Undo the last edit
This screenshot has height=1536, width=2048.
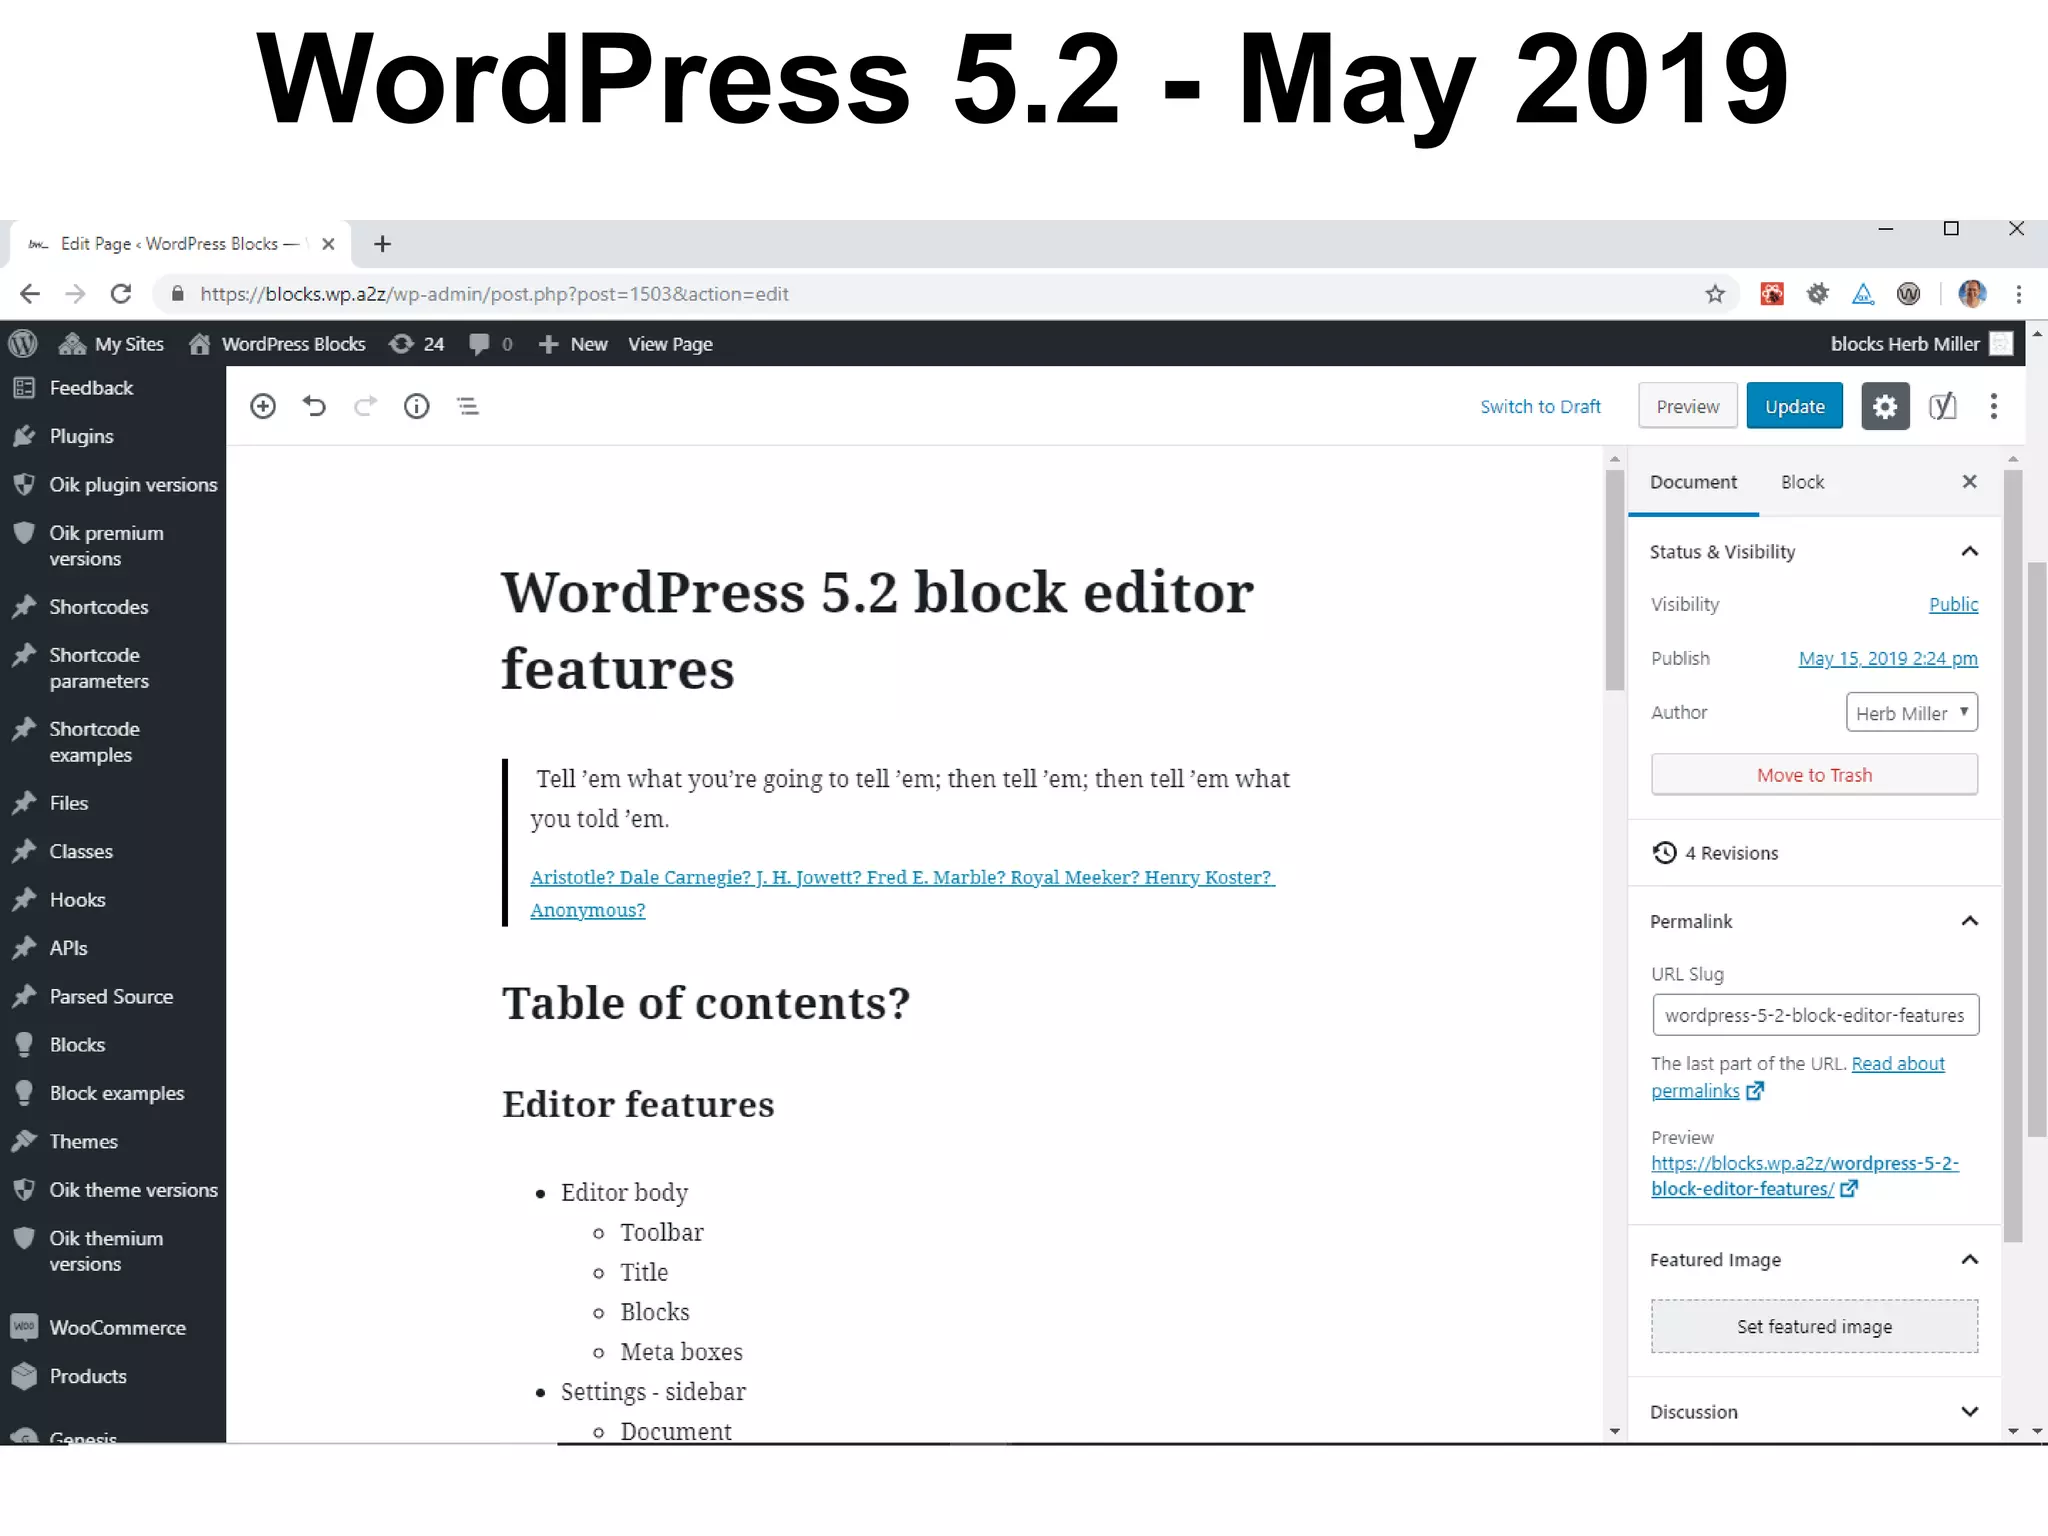[x=314, y=406]
